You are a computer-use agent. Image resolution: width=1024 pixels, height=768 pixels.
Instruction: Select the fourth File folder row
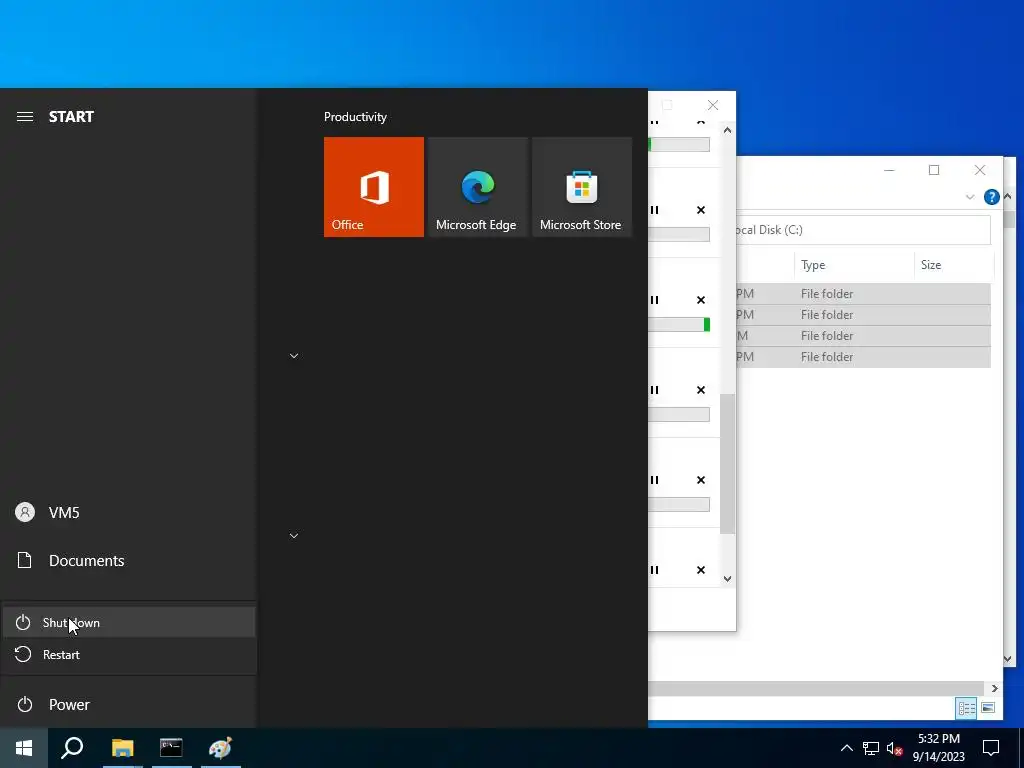[863, 357]
